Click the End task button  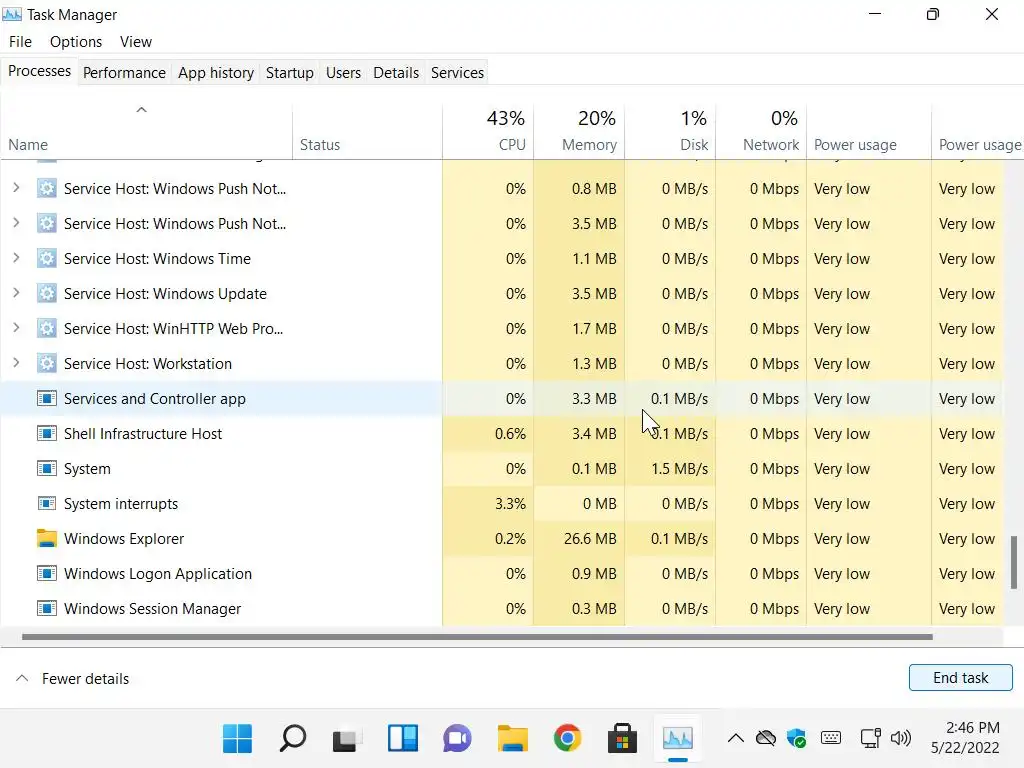pos(960,678)
